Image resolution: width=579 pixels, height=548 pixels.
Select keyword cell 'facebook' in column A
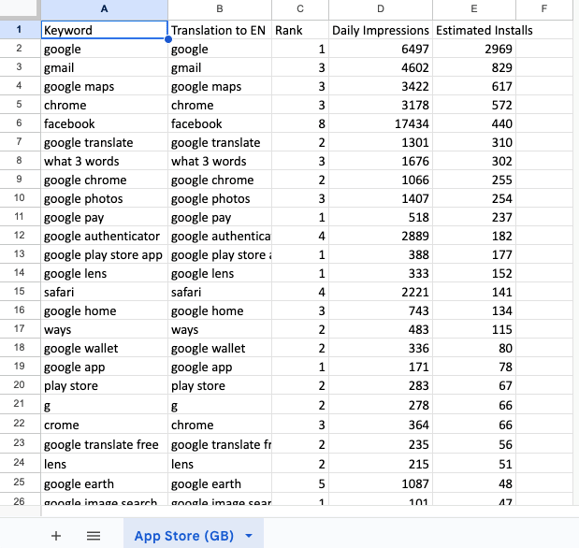(x=104, y=123)
